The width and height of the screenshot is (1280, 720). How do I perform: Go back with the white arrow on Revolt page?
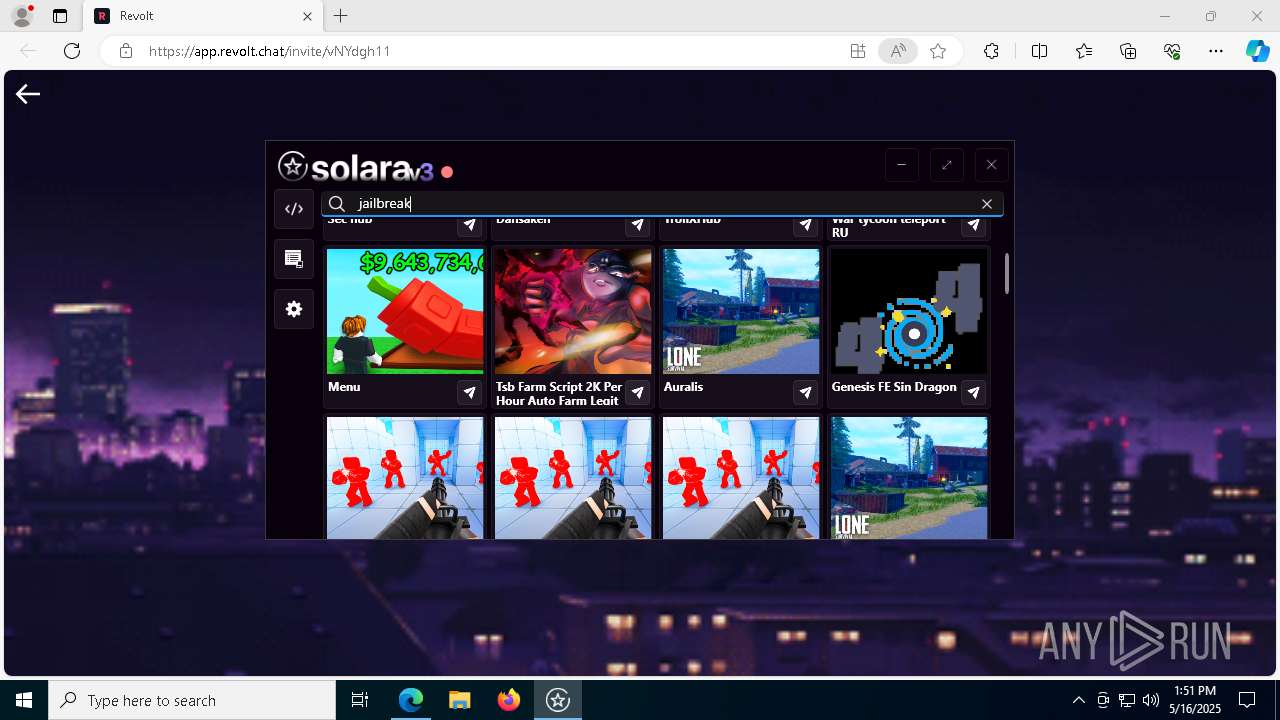(28, 94)
